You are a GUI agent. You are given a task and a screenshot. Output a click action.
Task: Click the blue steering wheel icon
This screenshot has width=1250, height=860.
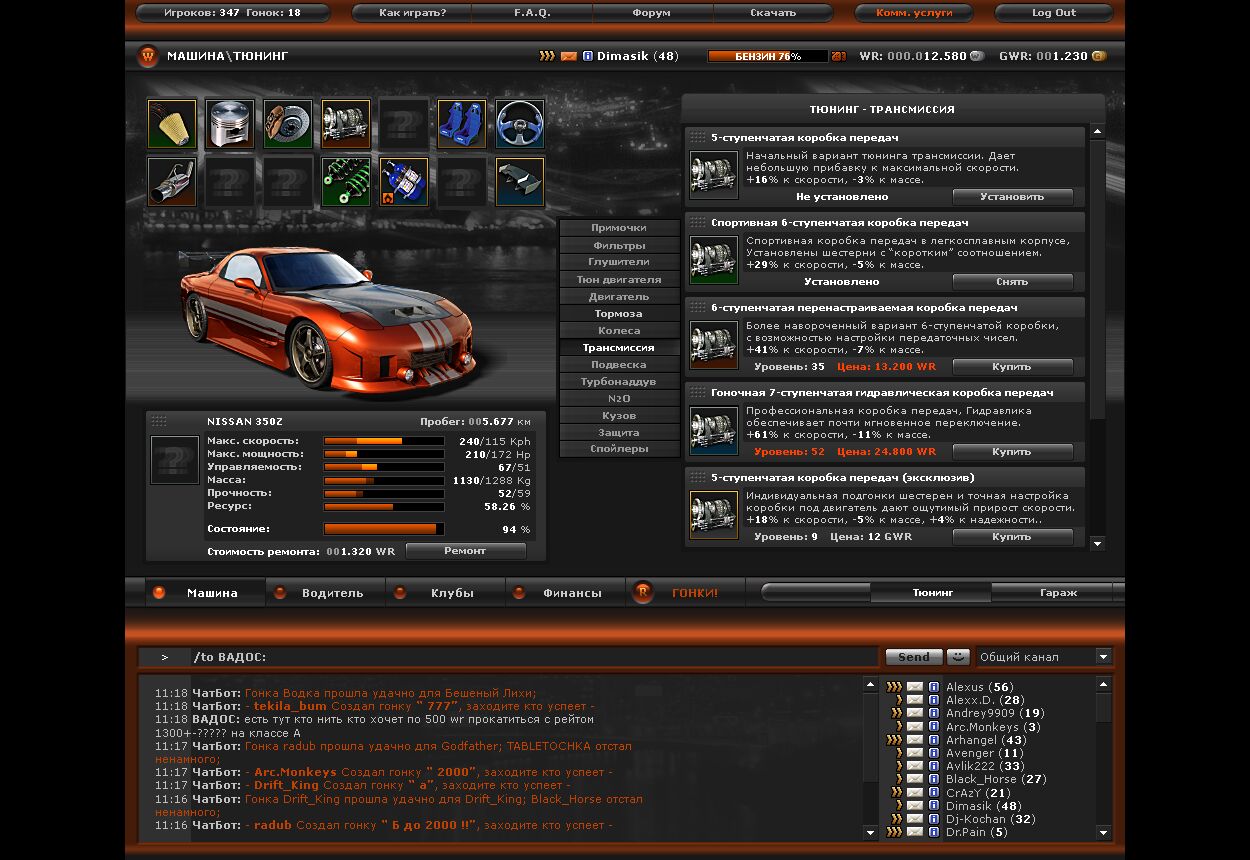tap(520, 124)
